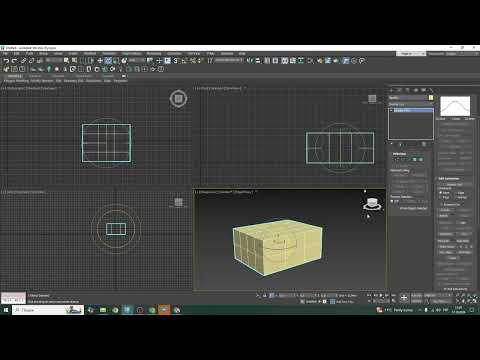Expand the Editable Poly stack entry
Image resolution: width=480 pixels, height=360 pixels.
[x=391, y=110]
